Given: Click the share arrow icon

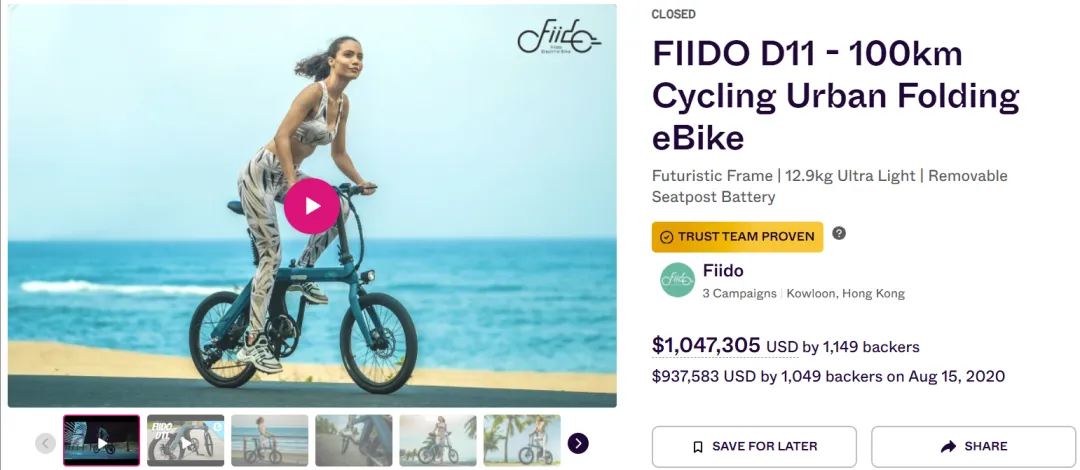Looking at the screenshot, I should 948,447.
